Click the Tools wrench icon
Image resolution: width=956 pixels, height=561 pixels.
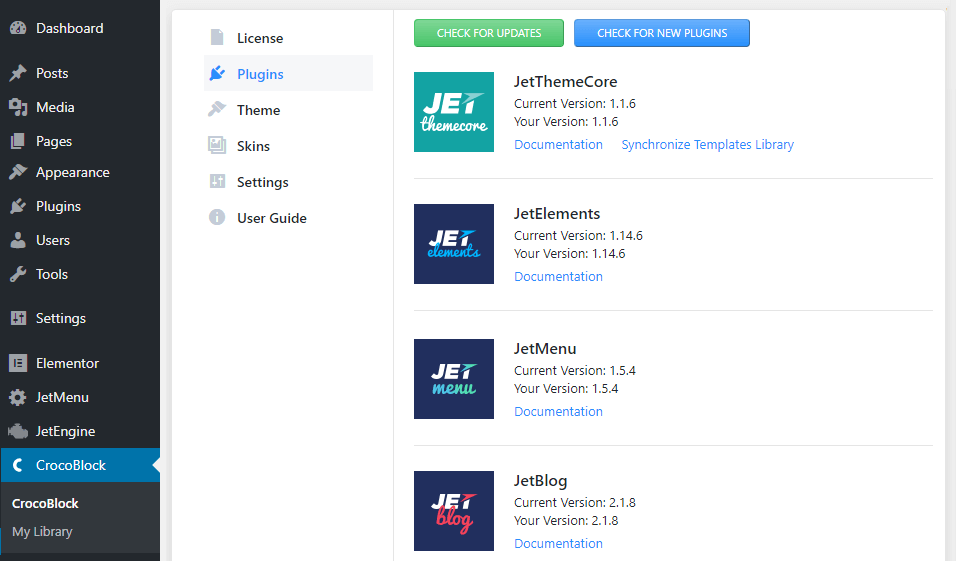[18, 274]
